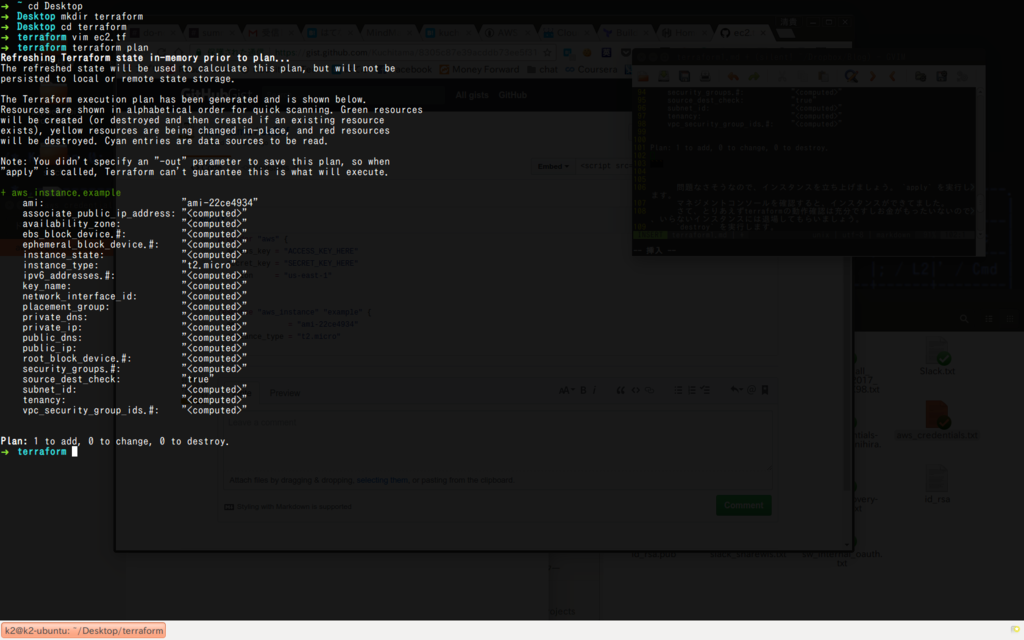Open the Preview tab in Gist comment box
The image size is (1024, 640).
click(285, 393)
